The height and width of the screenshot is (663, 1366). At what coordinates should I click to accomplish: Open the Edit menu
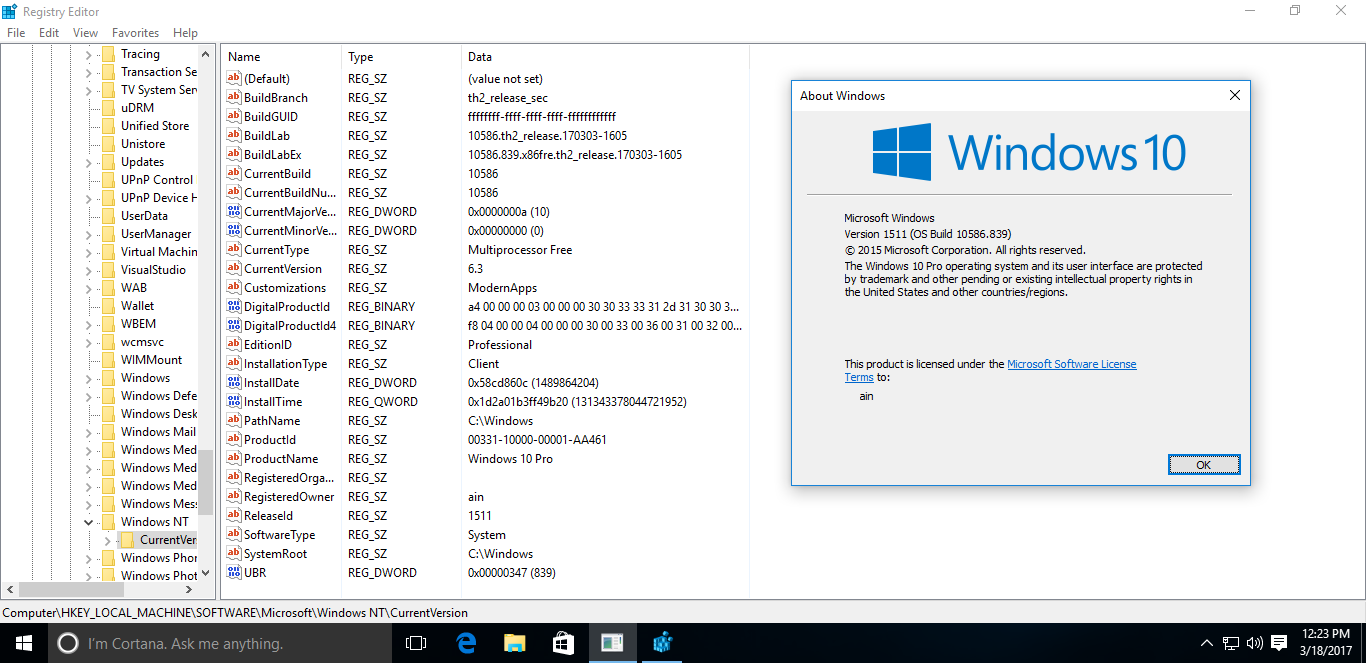[x=49, y=33]
